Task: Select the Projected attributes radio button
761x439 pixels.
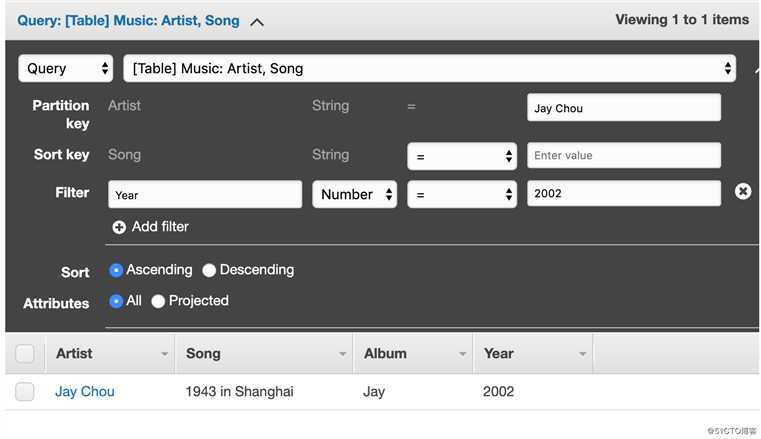Action: point(158,301)
